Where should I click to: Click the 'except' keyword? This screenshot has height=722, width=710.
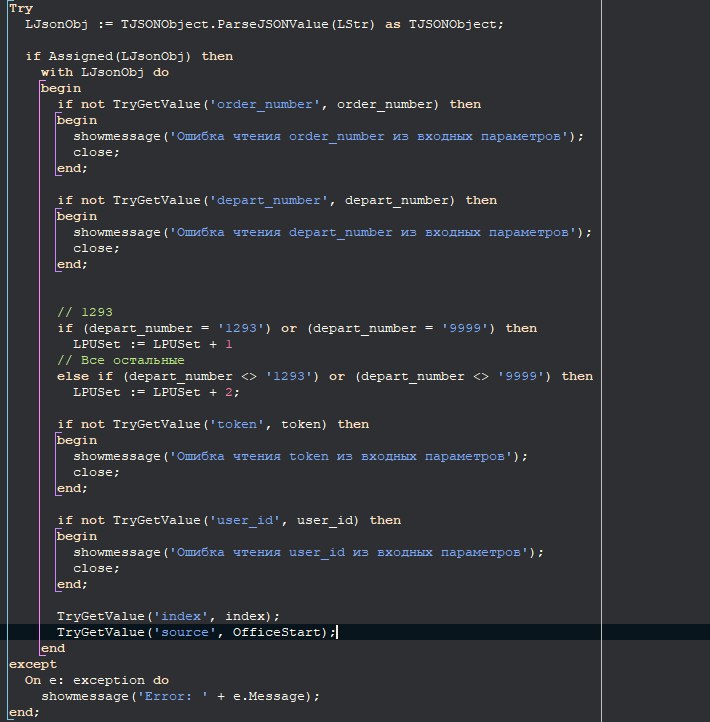(33, 664)
